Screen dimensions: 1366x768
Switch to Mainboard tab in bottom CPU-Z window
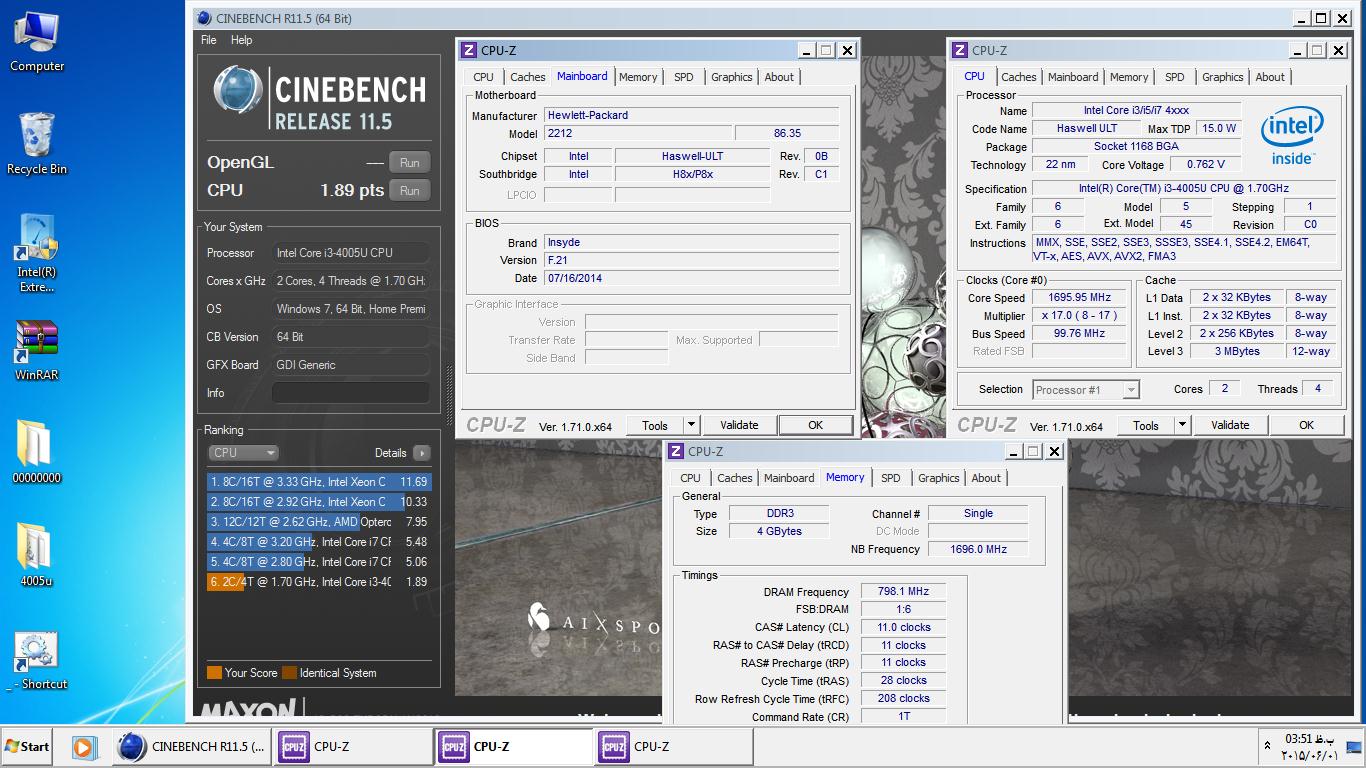(789, 478)
